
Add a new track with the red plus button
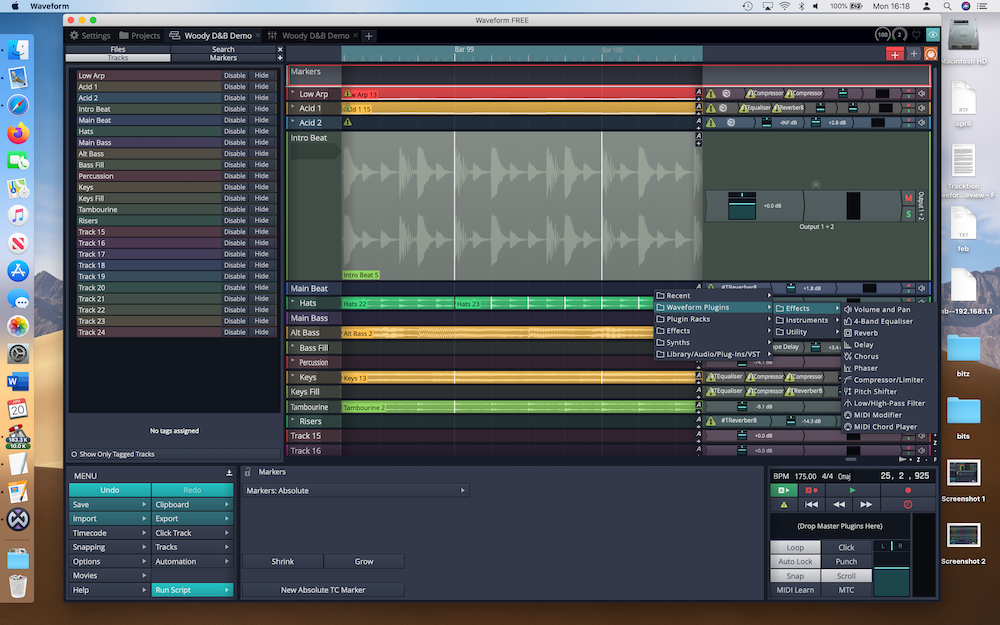pos(895,54)
